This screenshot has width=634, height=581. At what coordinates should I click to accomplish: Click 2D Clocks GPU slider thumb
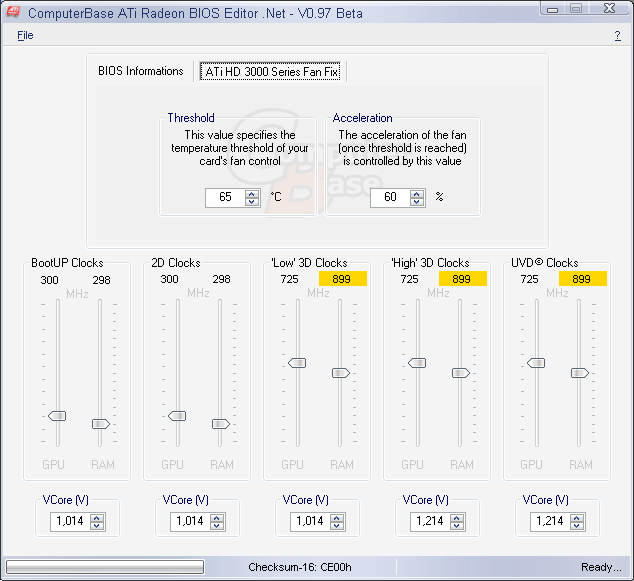[177, 416]
